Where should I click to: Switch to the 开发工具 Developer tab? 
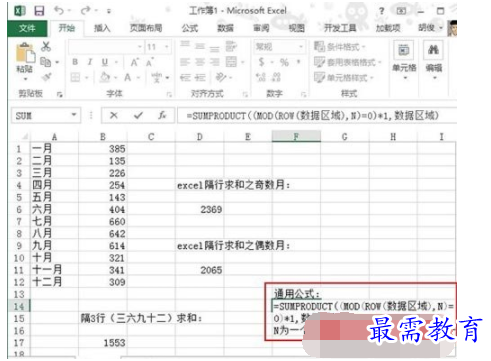[340, 28]
